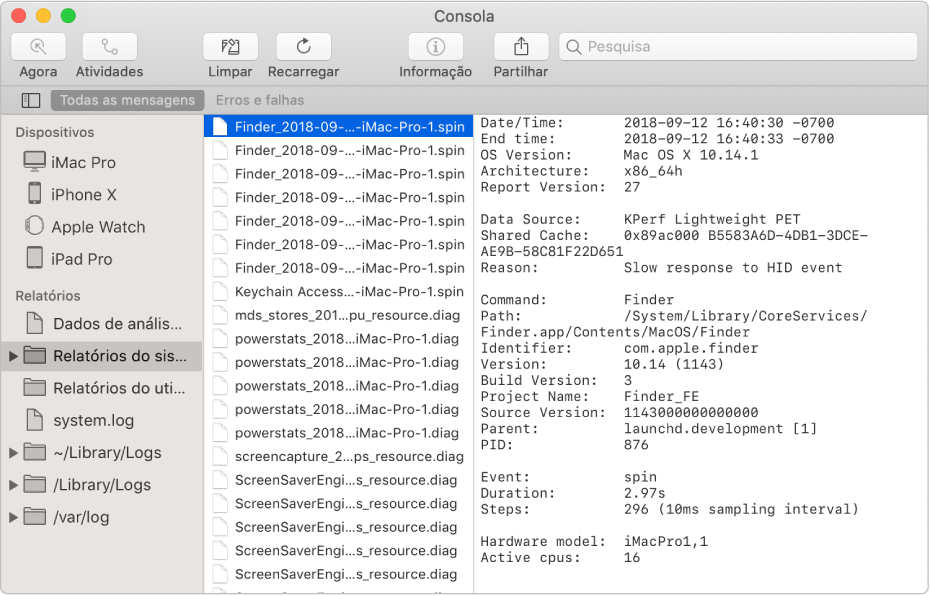Open the mds_stores cpu_resource.diag file
The width and height of the screenshot is (931, 596).
pos(338,315)
